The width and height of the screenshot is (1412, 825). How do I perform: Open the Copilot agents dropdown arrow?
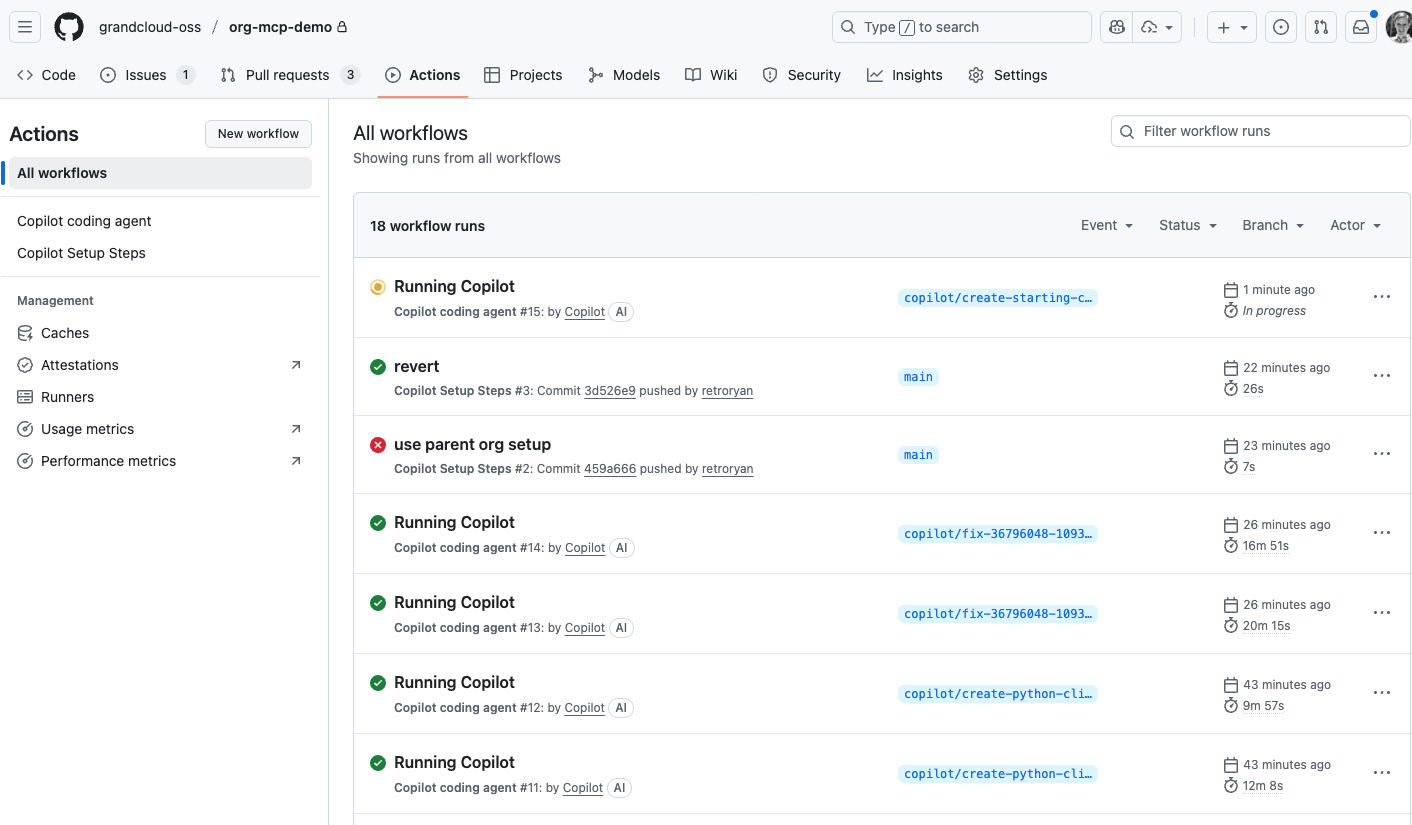[1158, 27]
